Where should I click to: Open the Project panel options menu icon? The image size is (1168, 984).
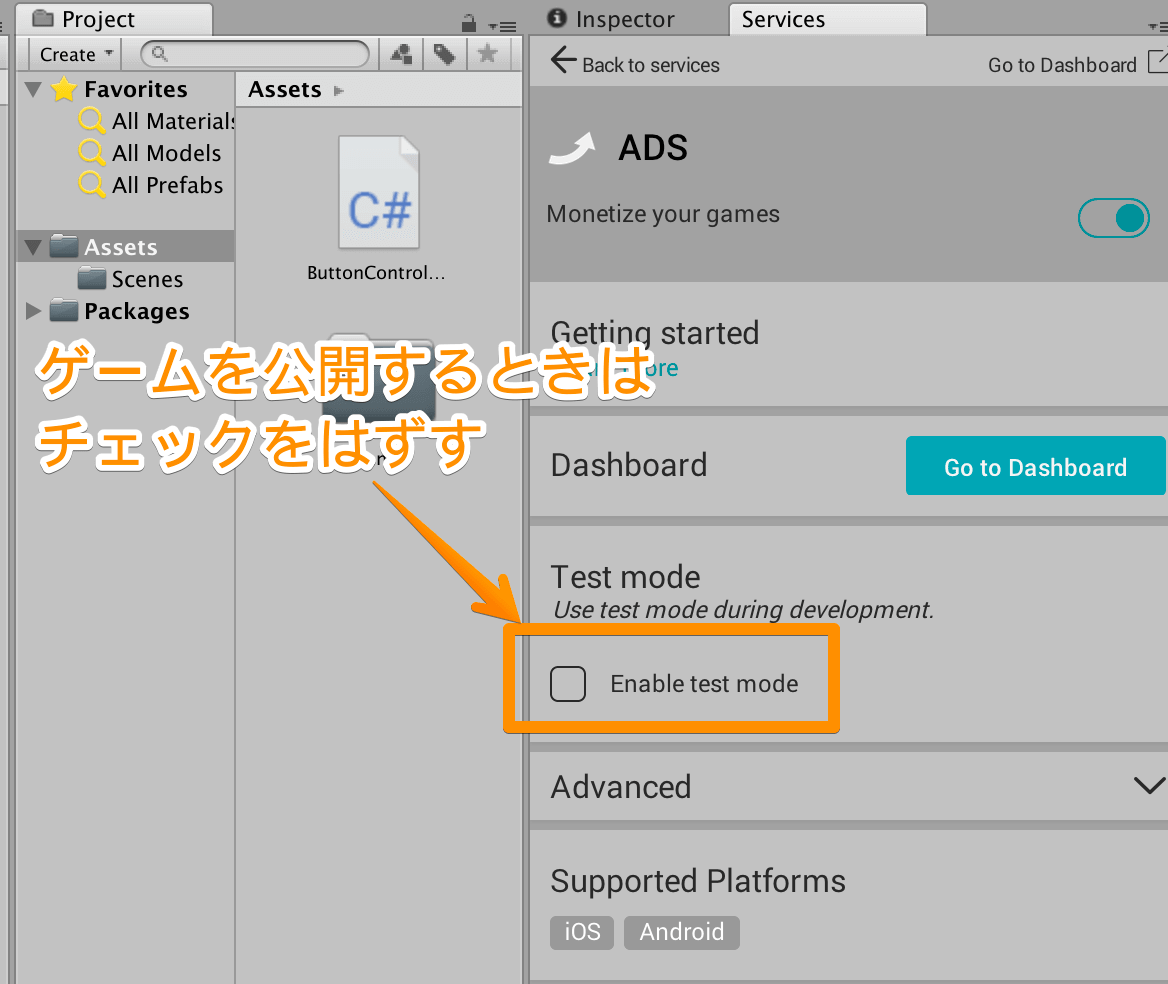click(504, 27)
